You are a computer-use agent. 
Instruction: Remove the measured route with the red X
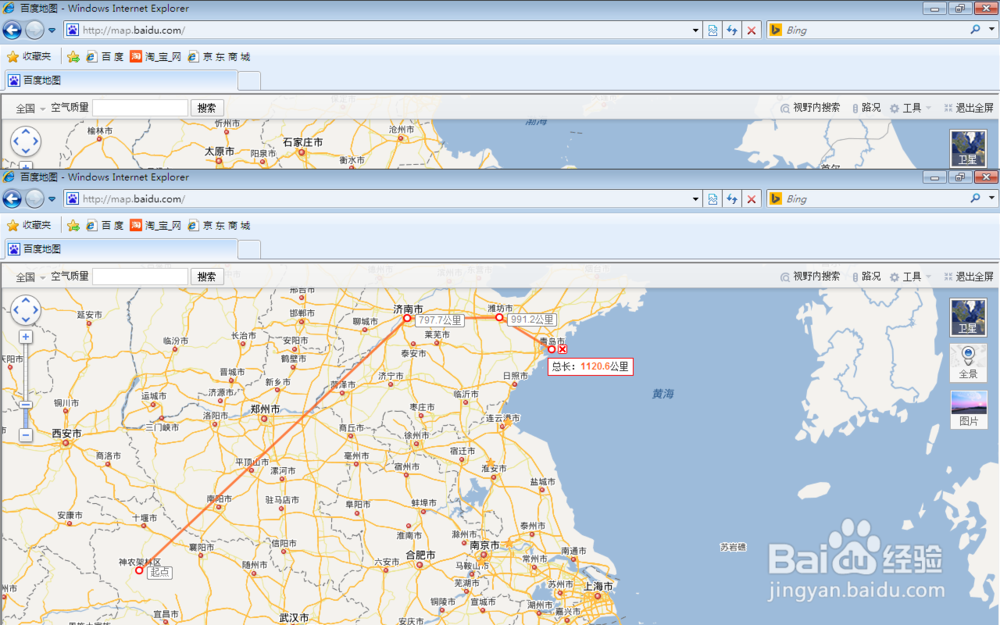click(x=562, y=349)
